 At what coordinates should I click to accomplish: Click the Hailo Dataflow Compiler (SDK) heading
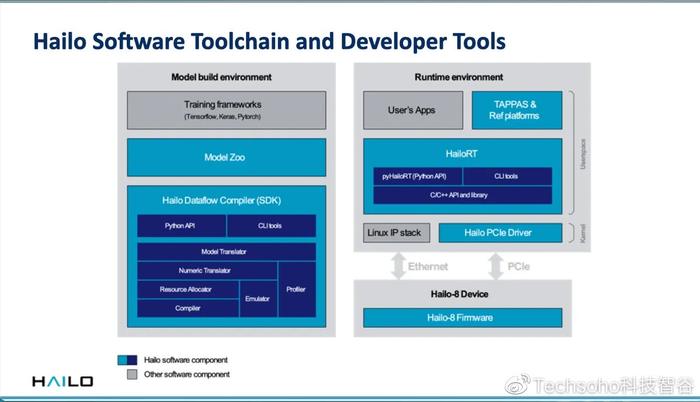[x=221, y=200]
